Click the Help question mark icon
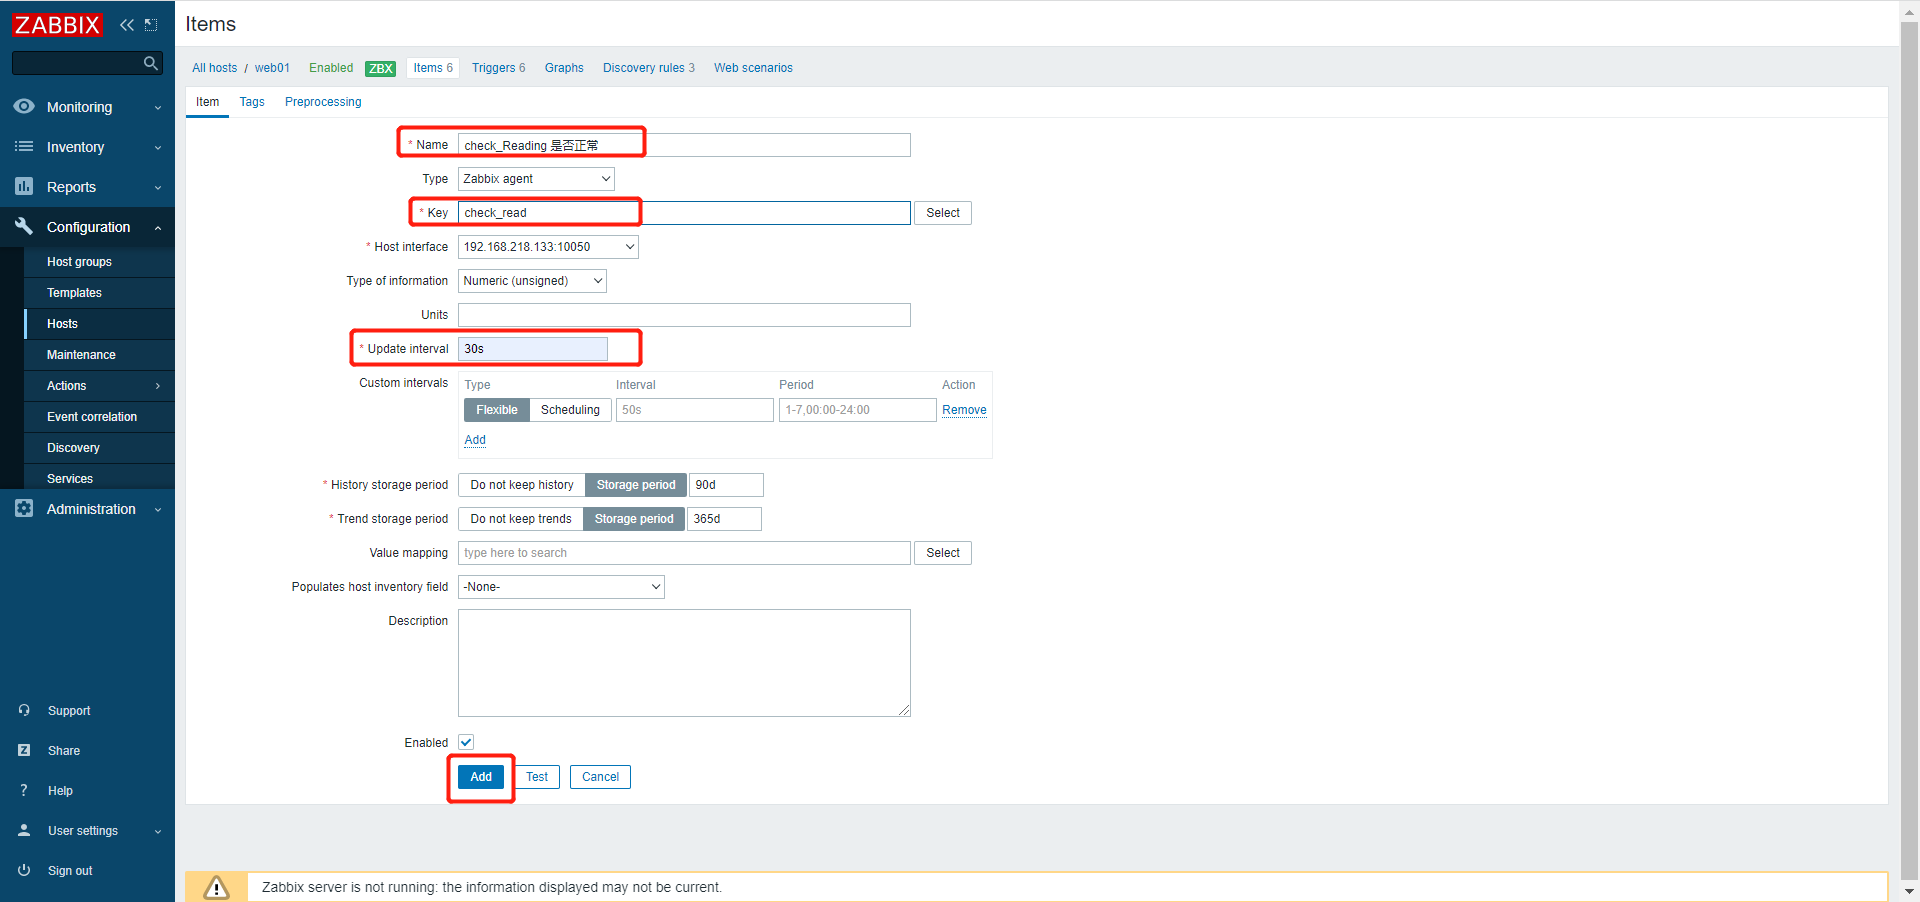 24,790
